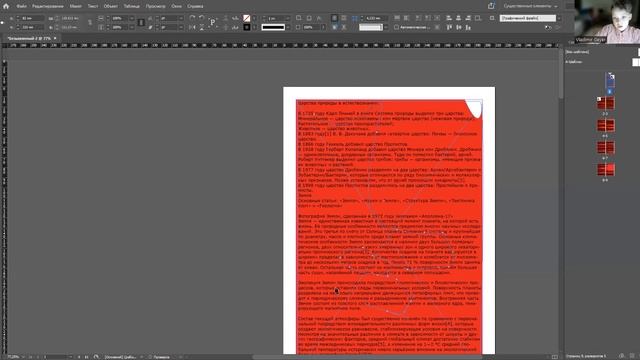Select spread 6-7 thumbnail in Pages panel
640x360 pixels.
pos(606,147)
